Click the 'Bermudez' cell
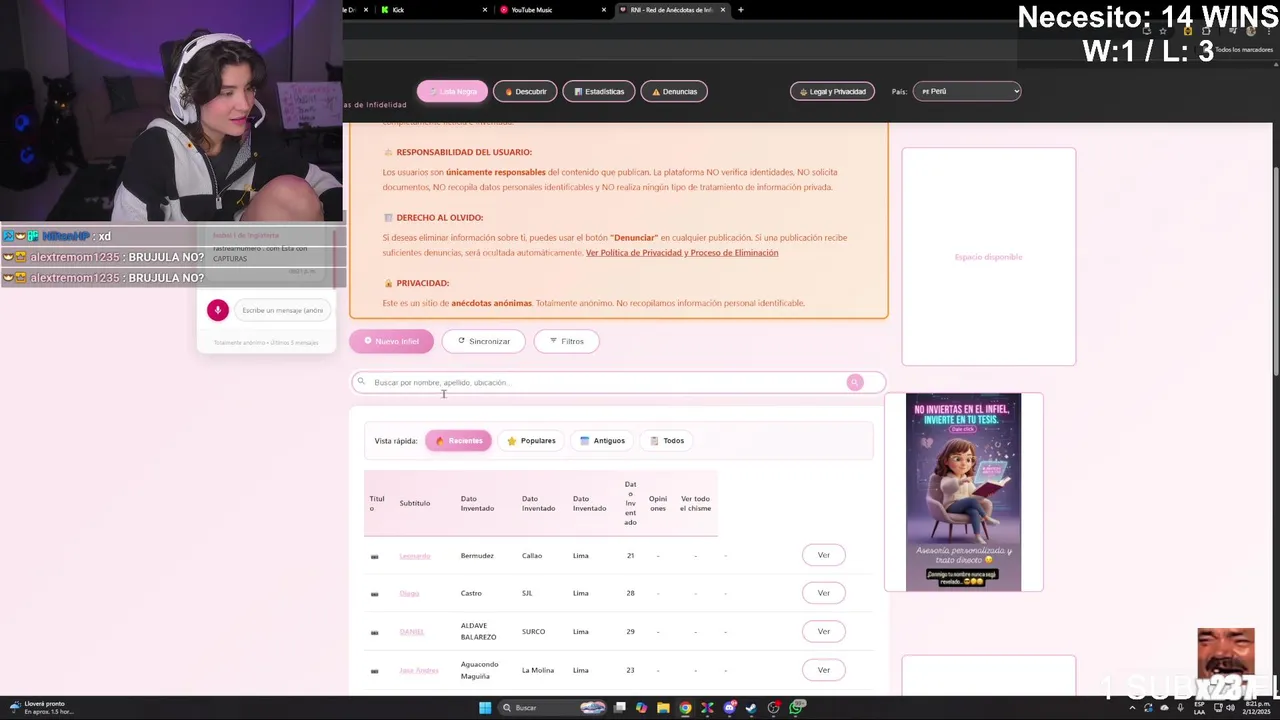 477,556
